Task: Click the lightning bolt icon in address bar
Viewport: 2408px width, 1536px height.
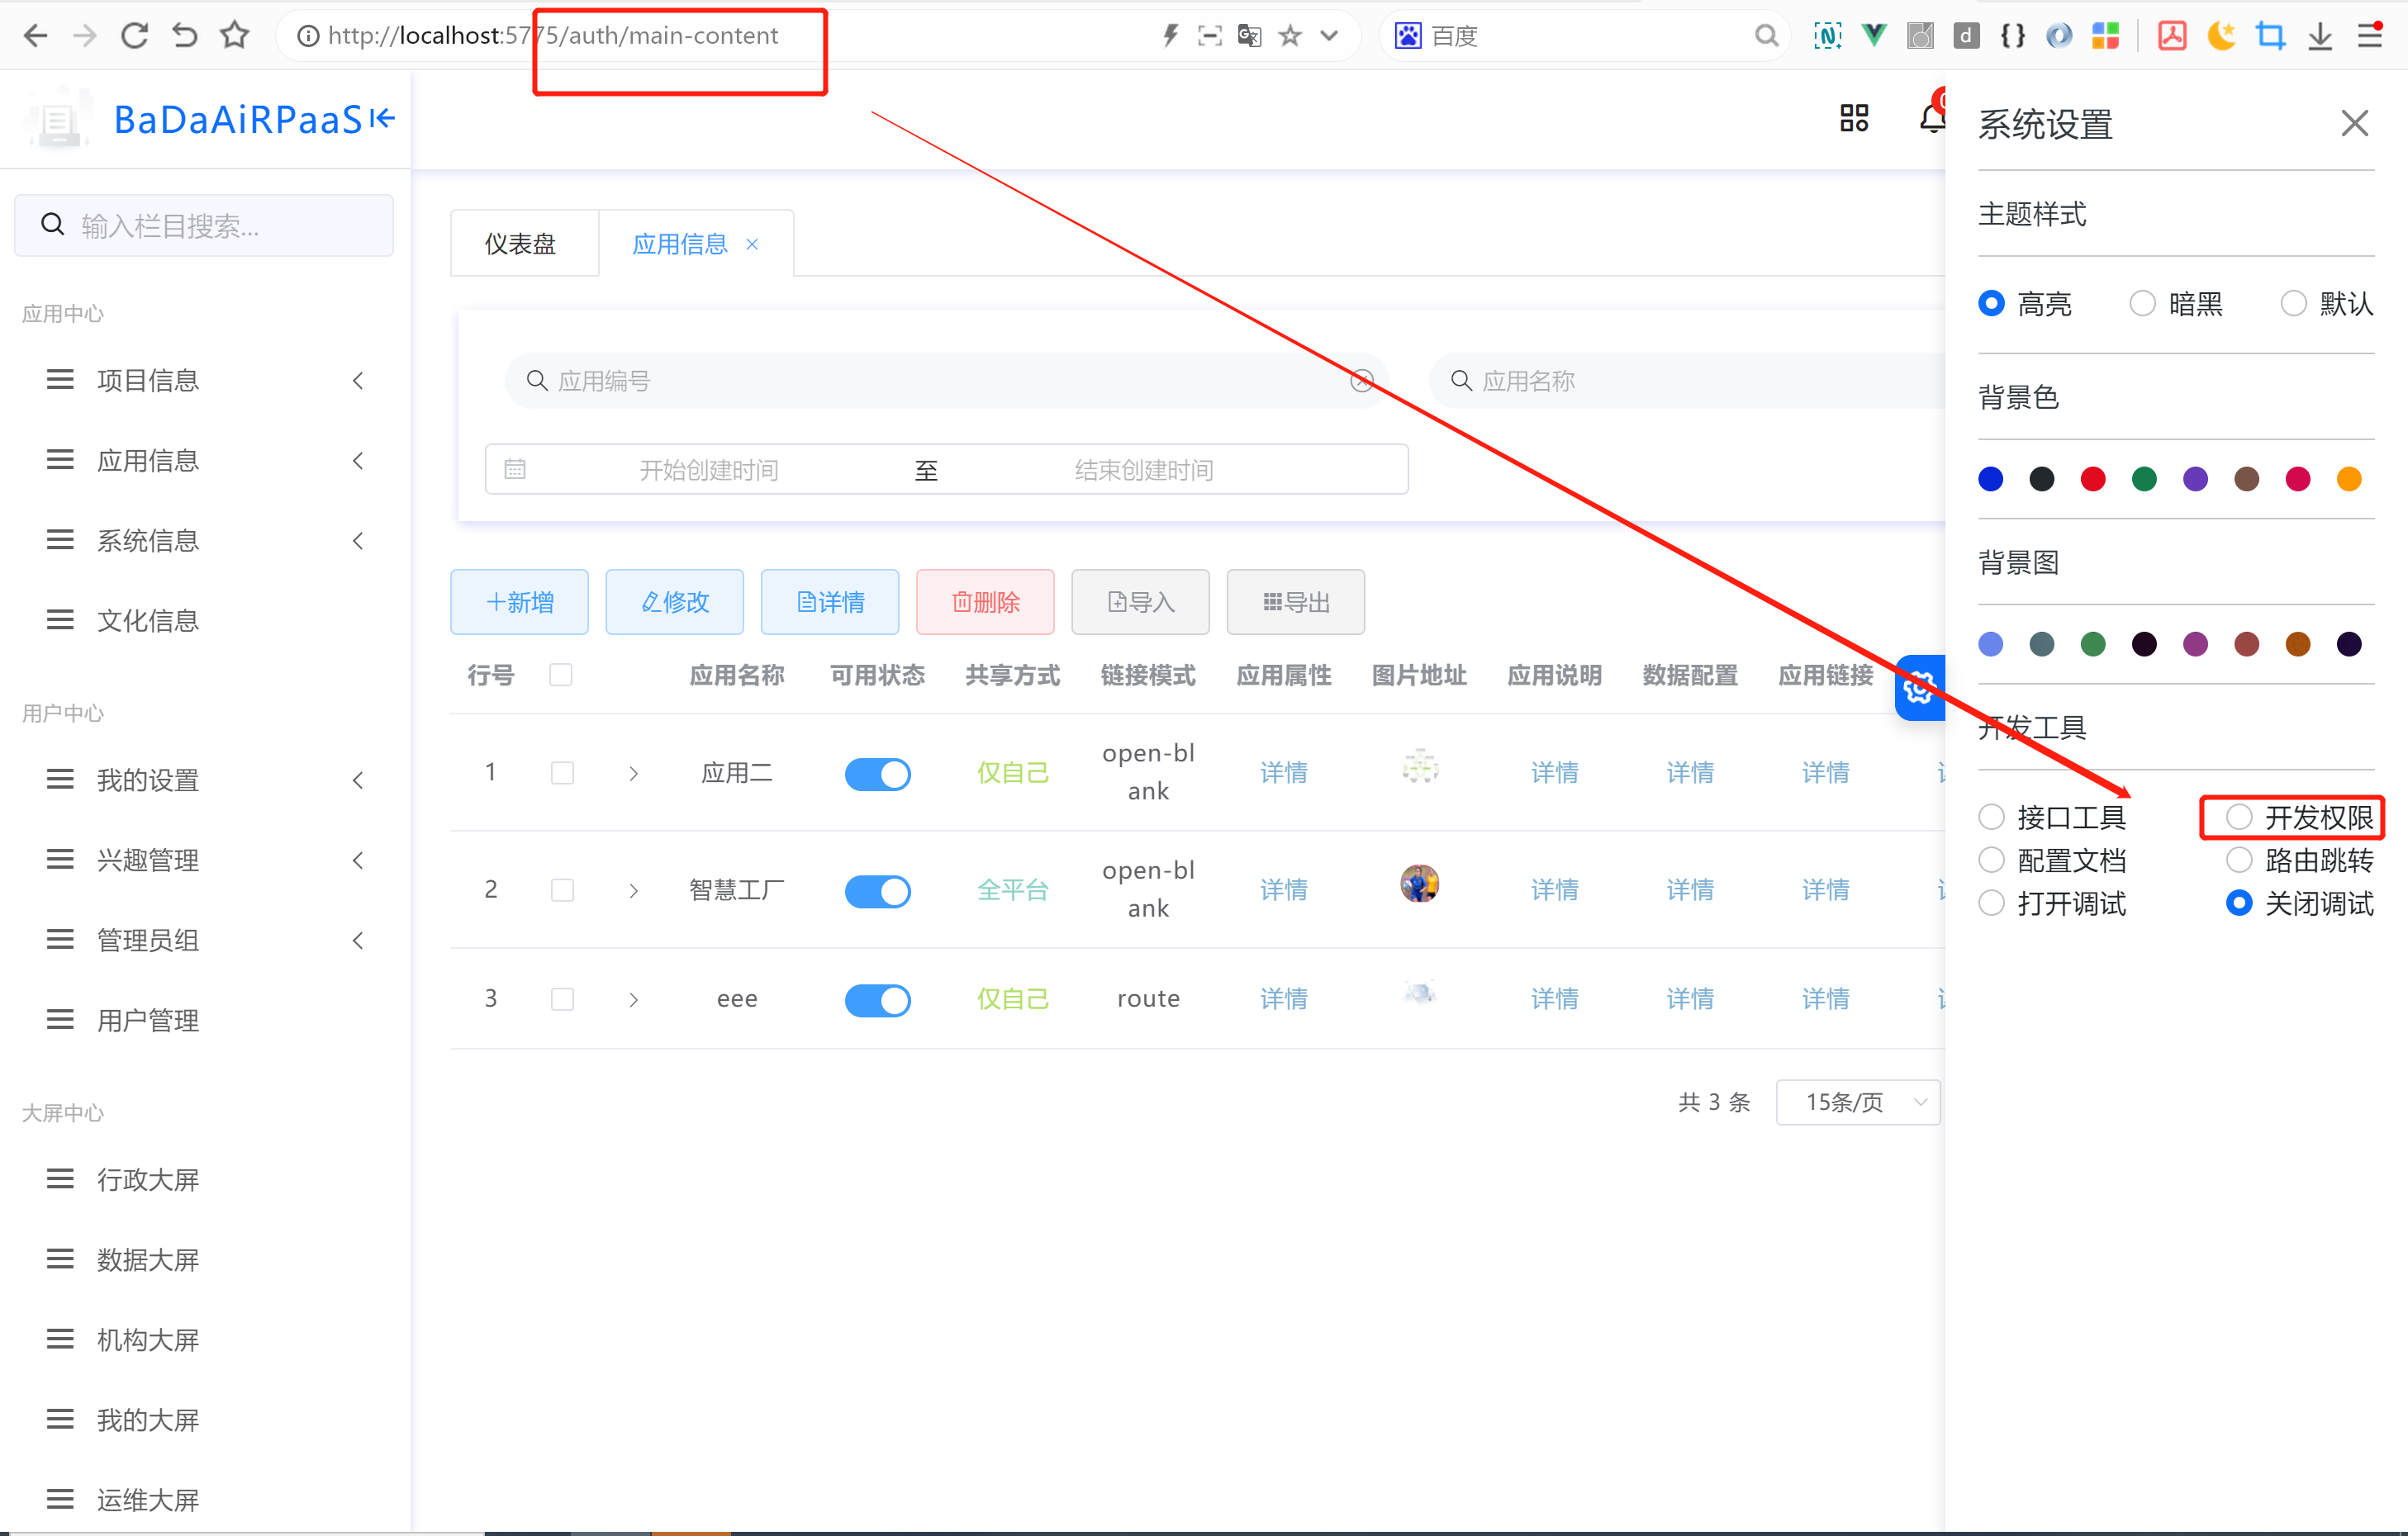Action: tap(1170, 36)
